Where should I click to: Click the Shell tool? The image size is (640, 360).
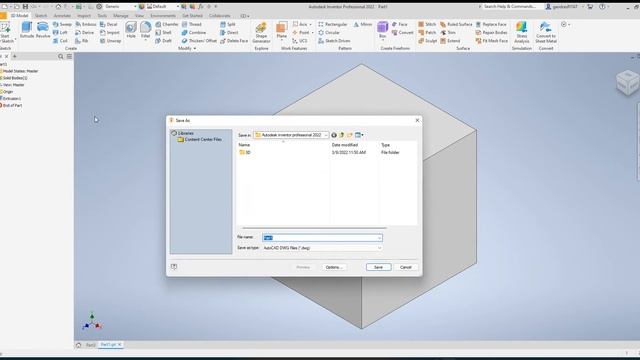coord(163,33)
